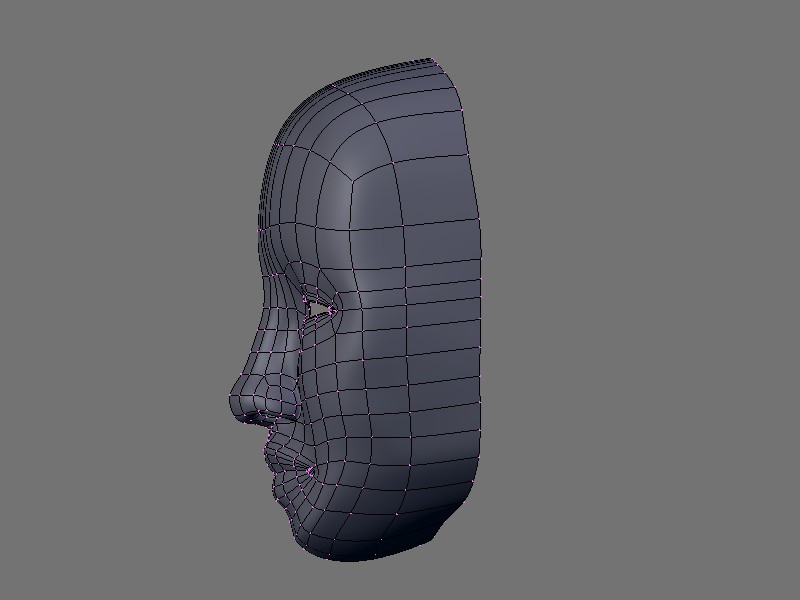Click the eye socket opening on the face mesh
800x600 pixels.
click(317, 309)
